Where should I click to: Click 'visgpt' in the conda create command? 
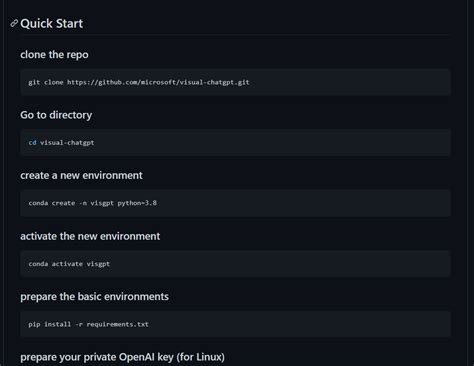102,203
